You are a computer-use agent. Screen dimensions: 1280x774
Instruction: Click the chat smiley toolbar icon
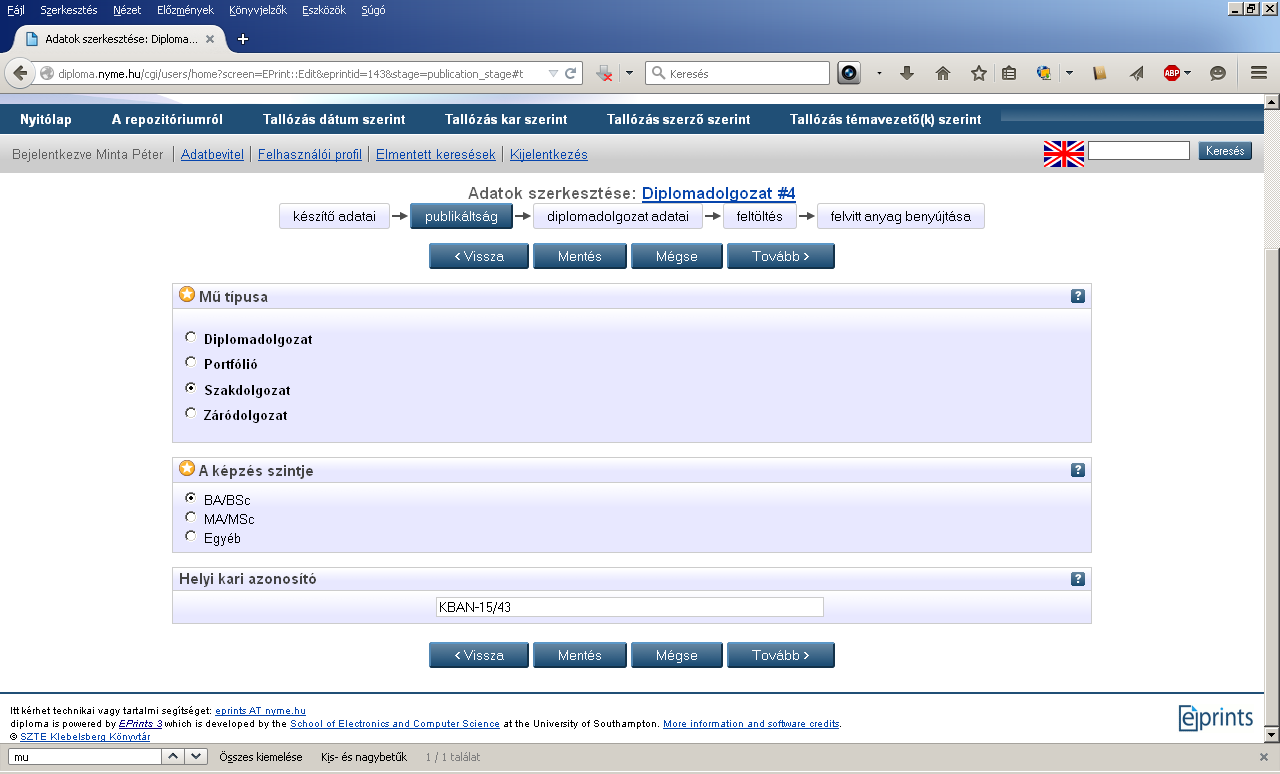pyautogui.click(x=1218, y=73)
